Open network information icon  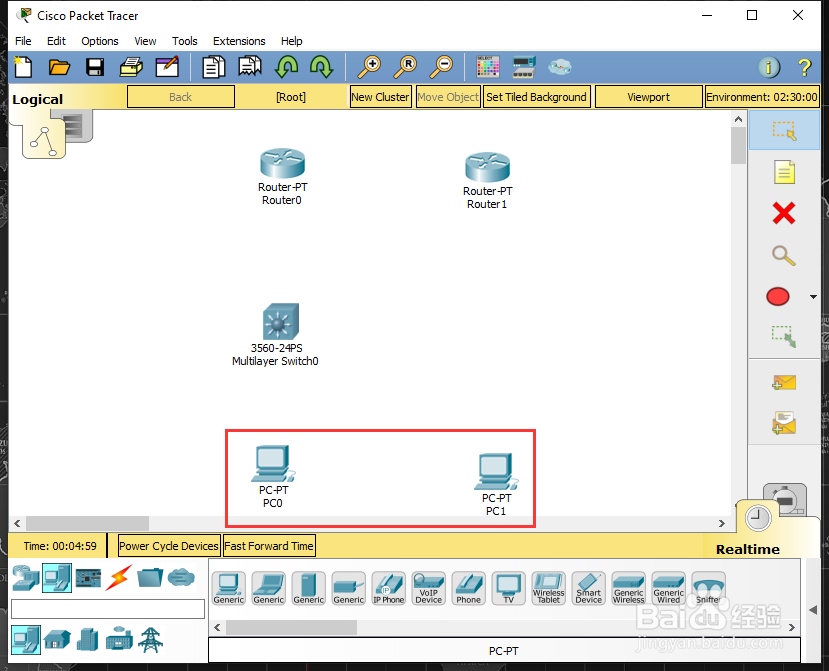click(x=769, y=67)
